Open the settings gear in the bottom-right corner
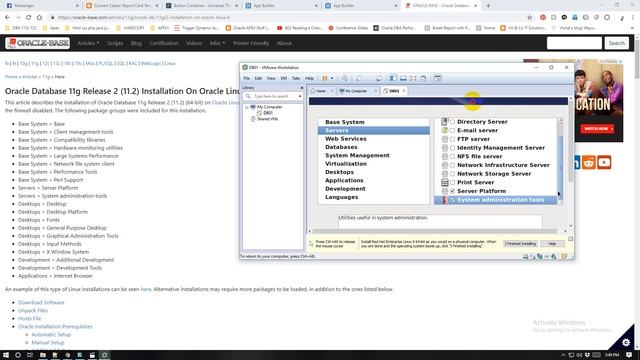The height and width of the screenshot is (360, 640). 626,342
